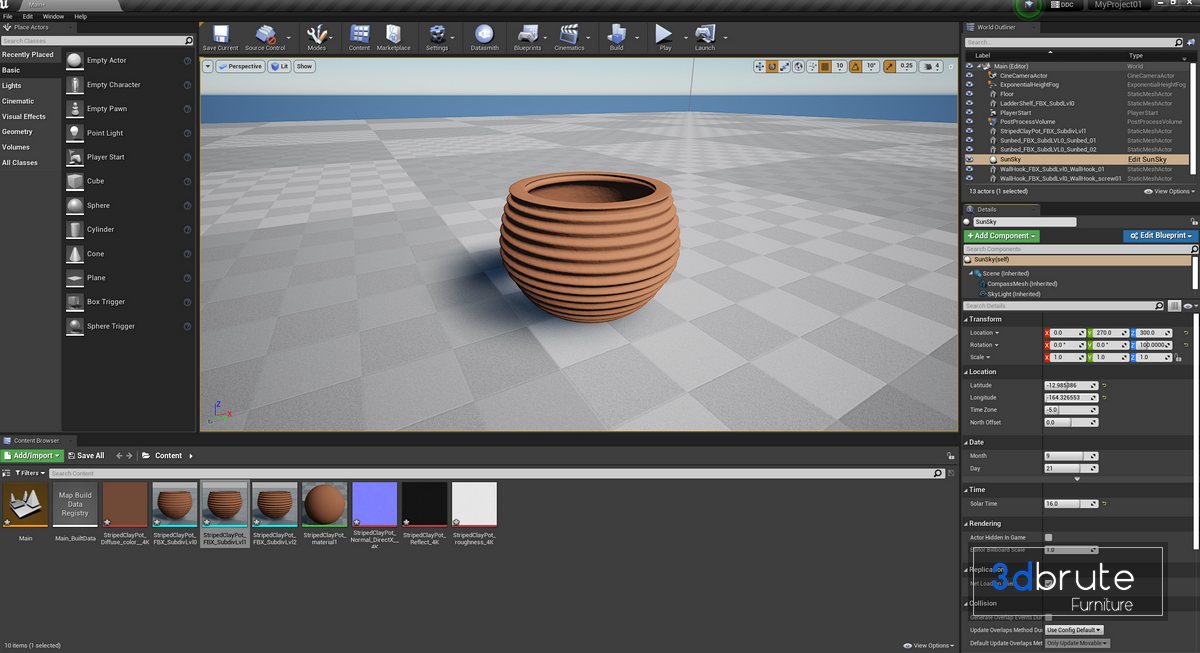The image size is (1200, 653).
Task: Click Save All in the Content Browser
Action: (87, 456)
